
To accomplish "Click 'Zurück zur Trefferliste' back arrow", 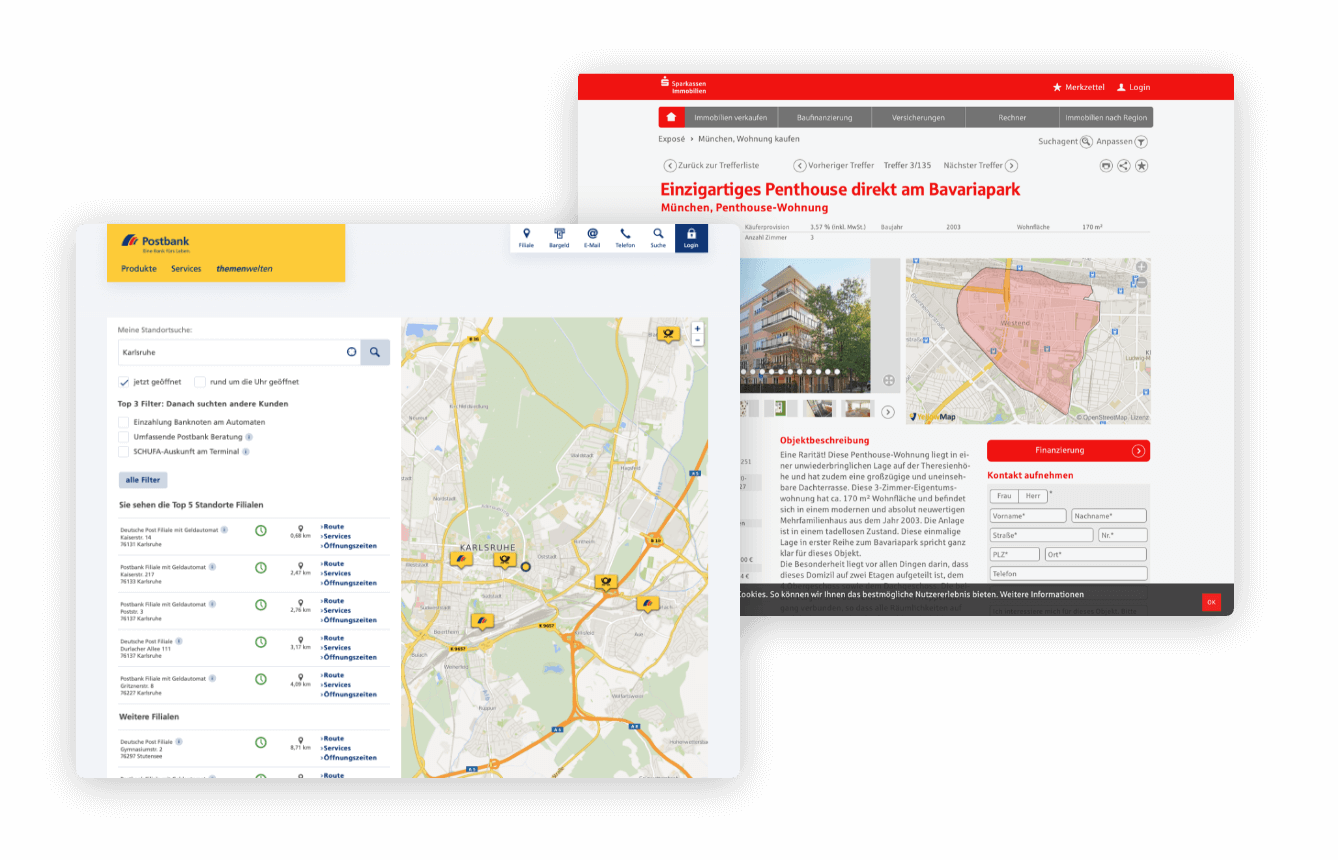I will click(x=670, y=166).
